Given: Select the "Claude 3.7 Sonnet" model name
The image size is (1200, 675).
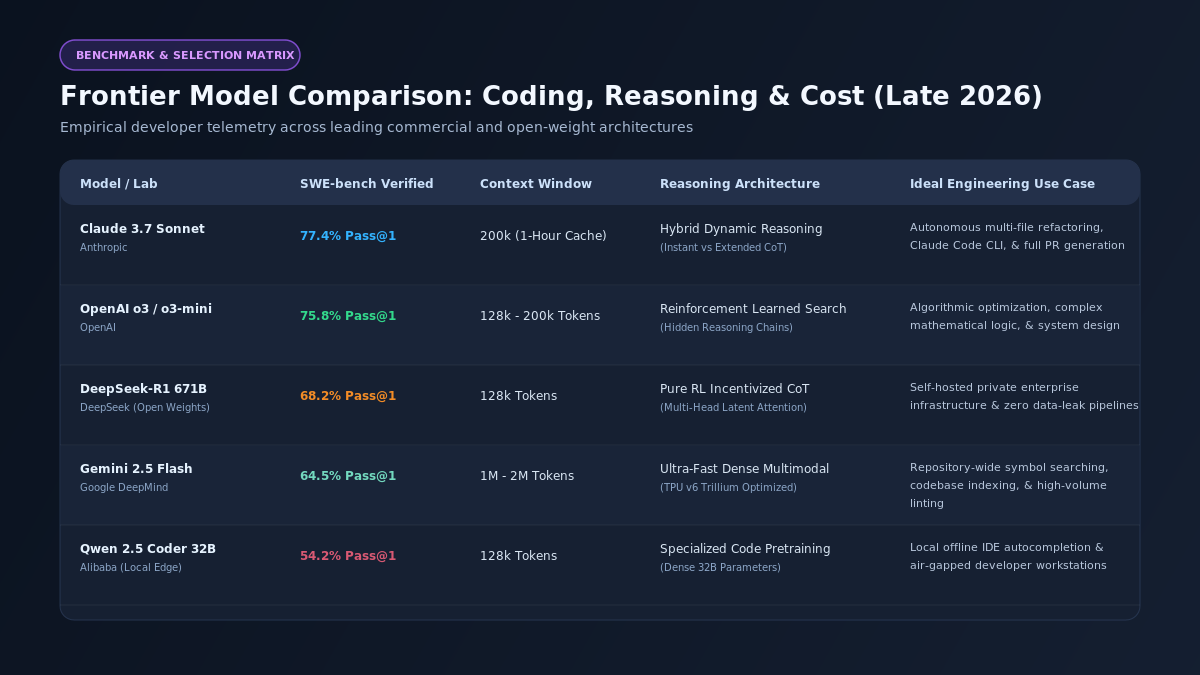Looking at the screenshot, I should point(142,229).
